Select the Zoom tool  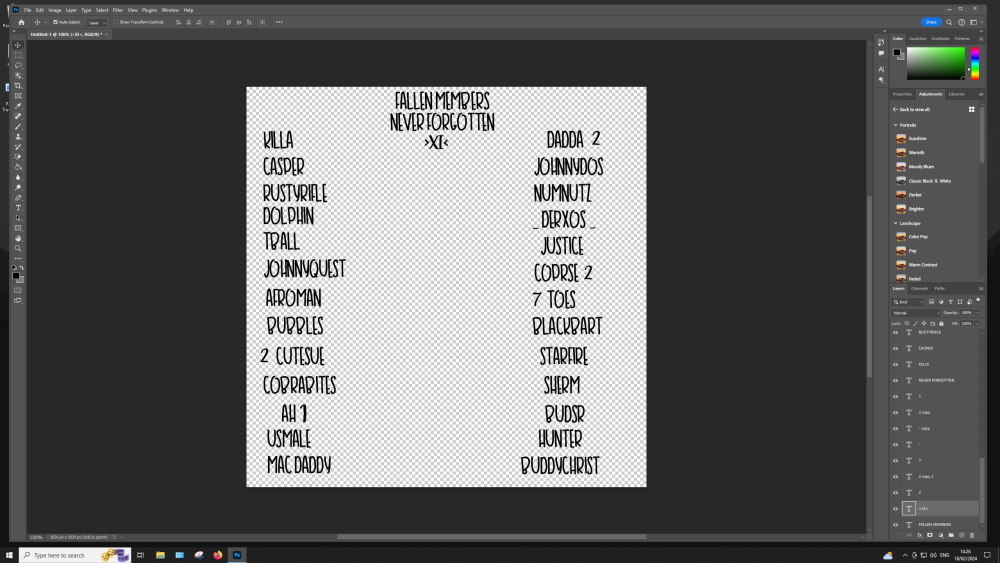pyautogui.click(x=18, y=249)
